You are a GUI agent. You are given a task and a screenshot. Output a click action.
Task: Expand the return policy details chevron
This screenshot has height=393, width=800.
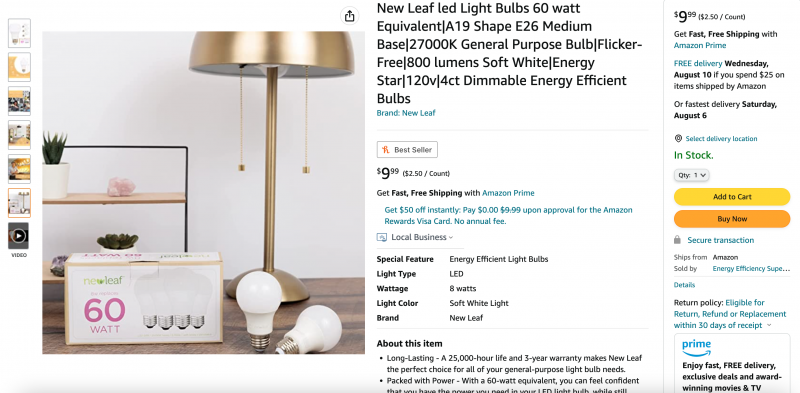[769, 325]
